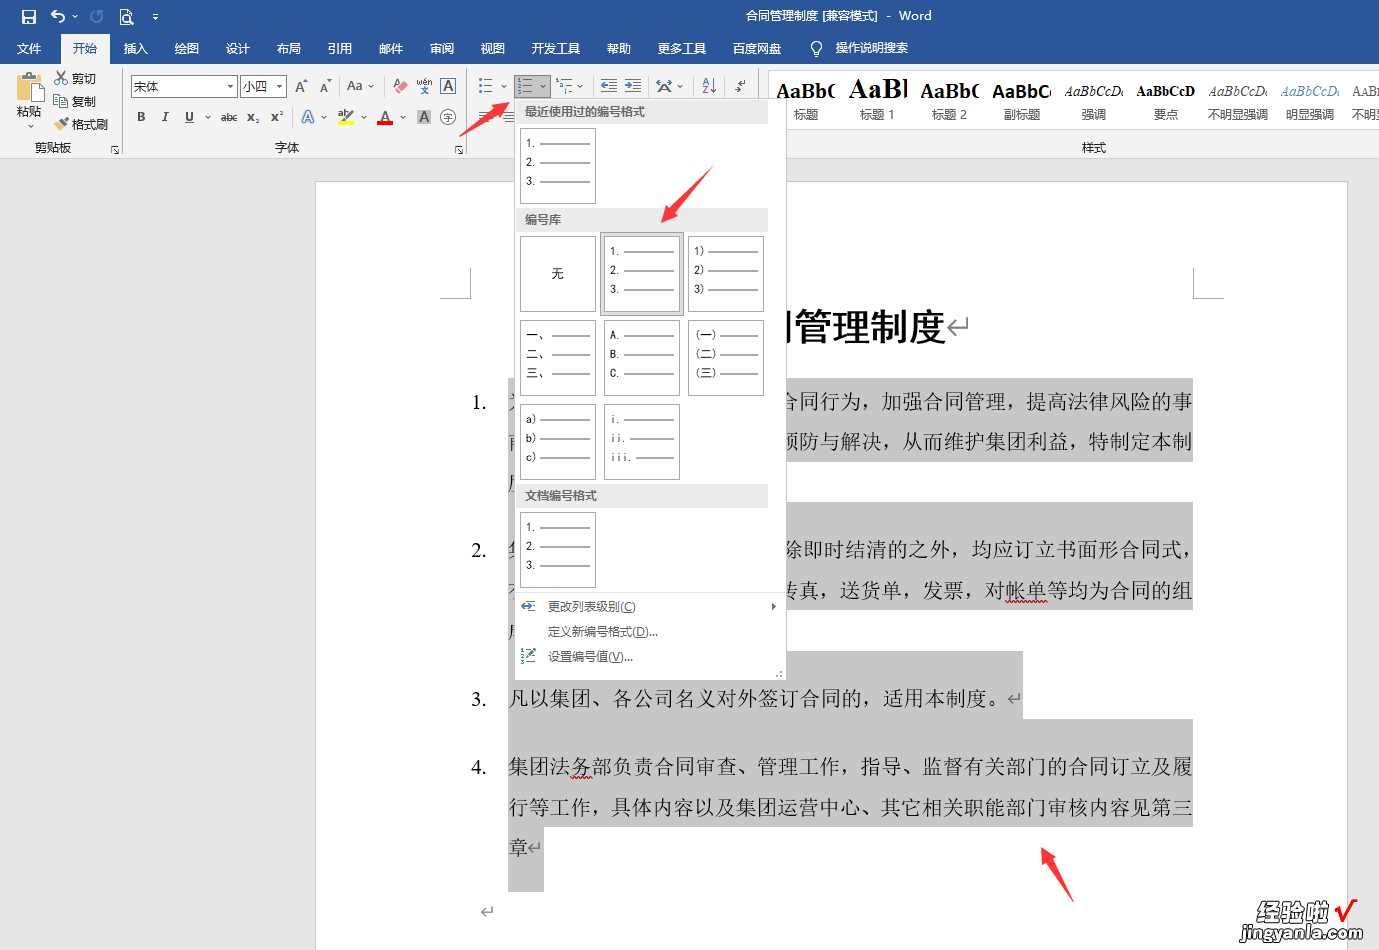Decrease the paragraph indent
Screen dimensions: 1379x950
tap(608, 86)
